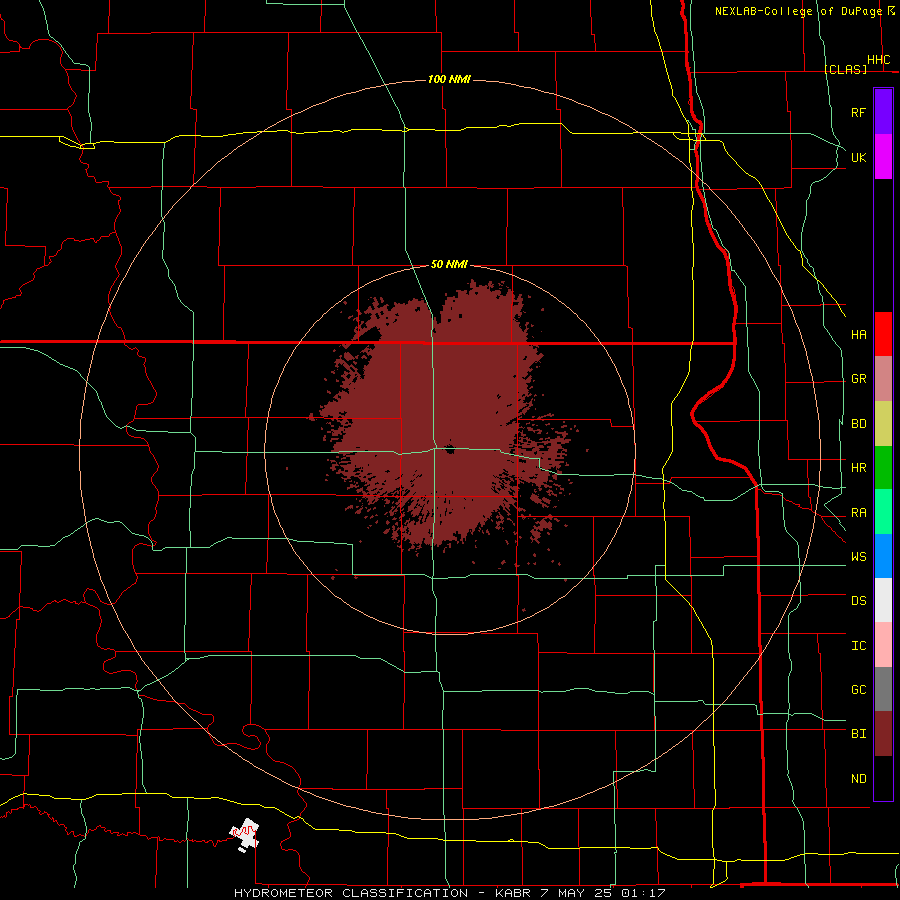
Task: Click the RA light green legend swatch
Action: [883, 512]
